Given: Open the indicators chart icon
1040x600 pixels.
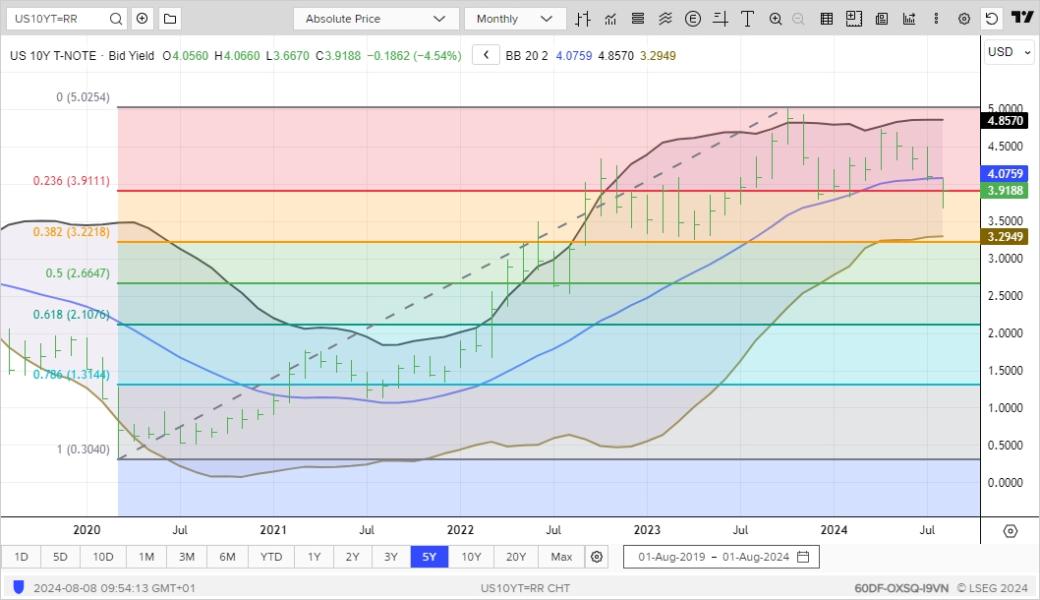Looking at the screenshot, I should [610, 19].
